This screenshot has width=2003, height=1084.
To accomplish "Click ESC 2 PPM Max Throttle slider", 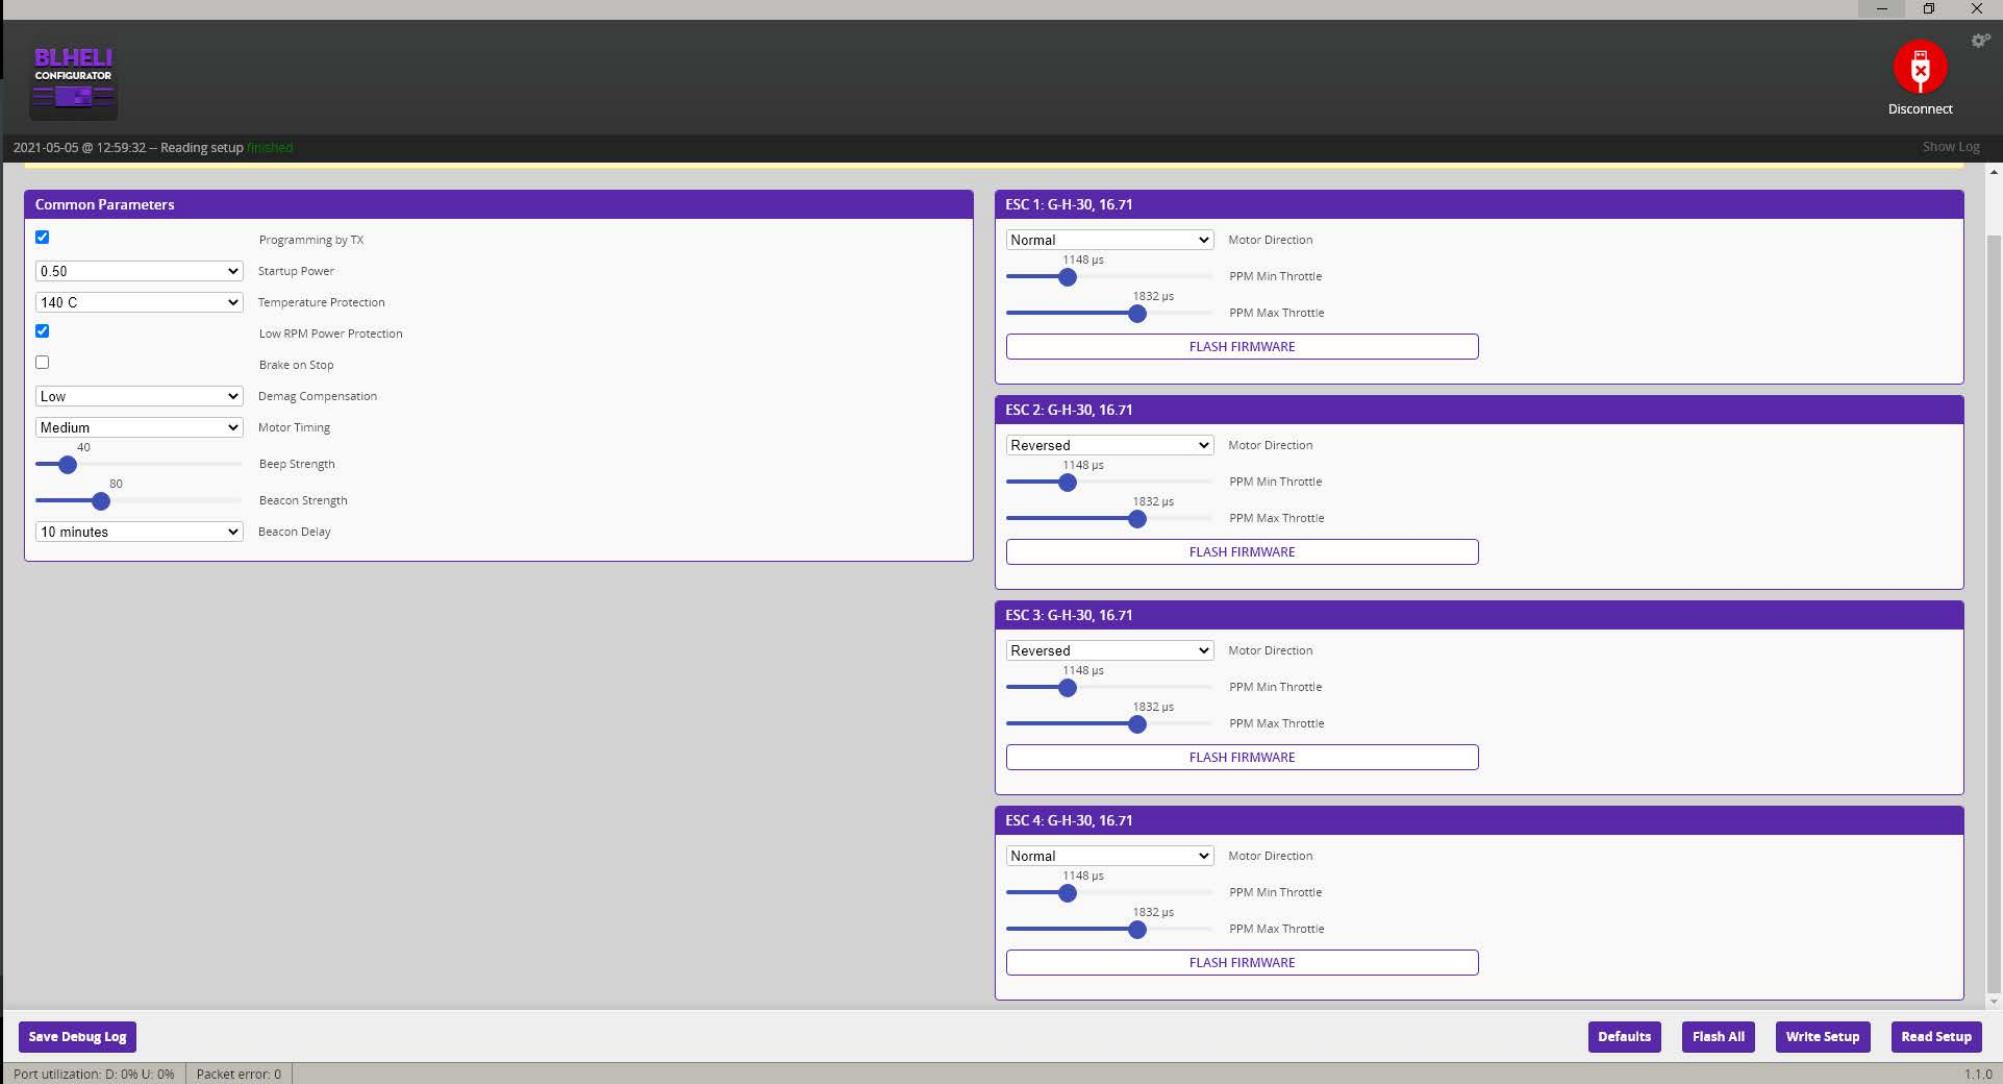I will tap(1109, 519).
